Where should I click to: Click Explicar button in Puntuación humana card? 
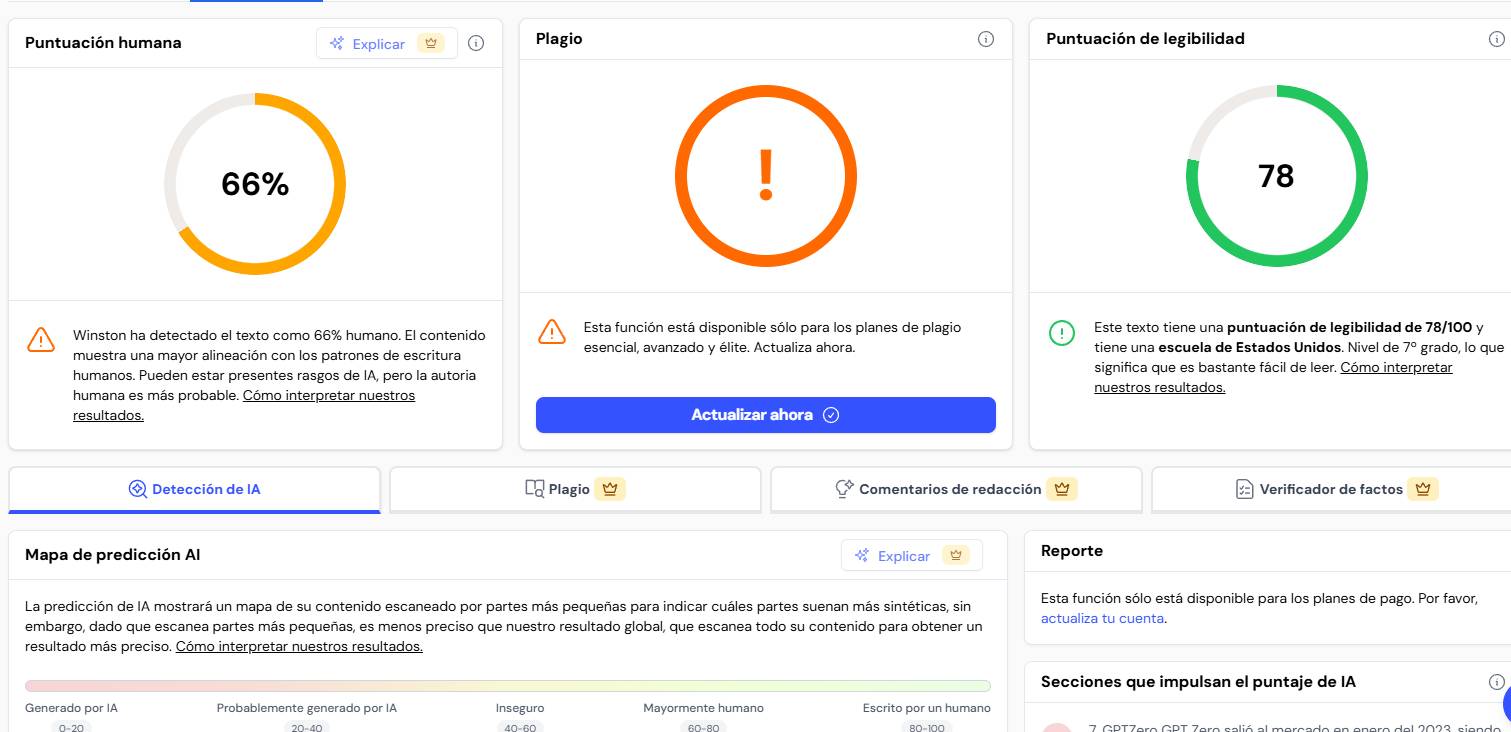click(x=387, y=43)
